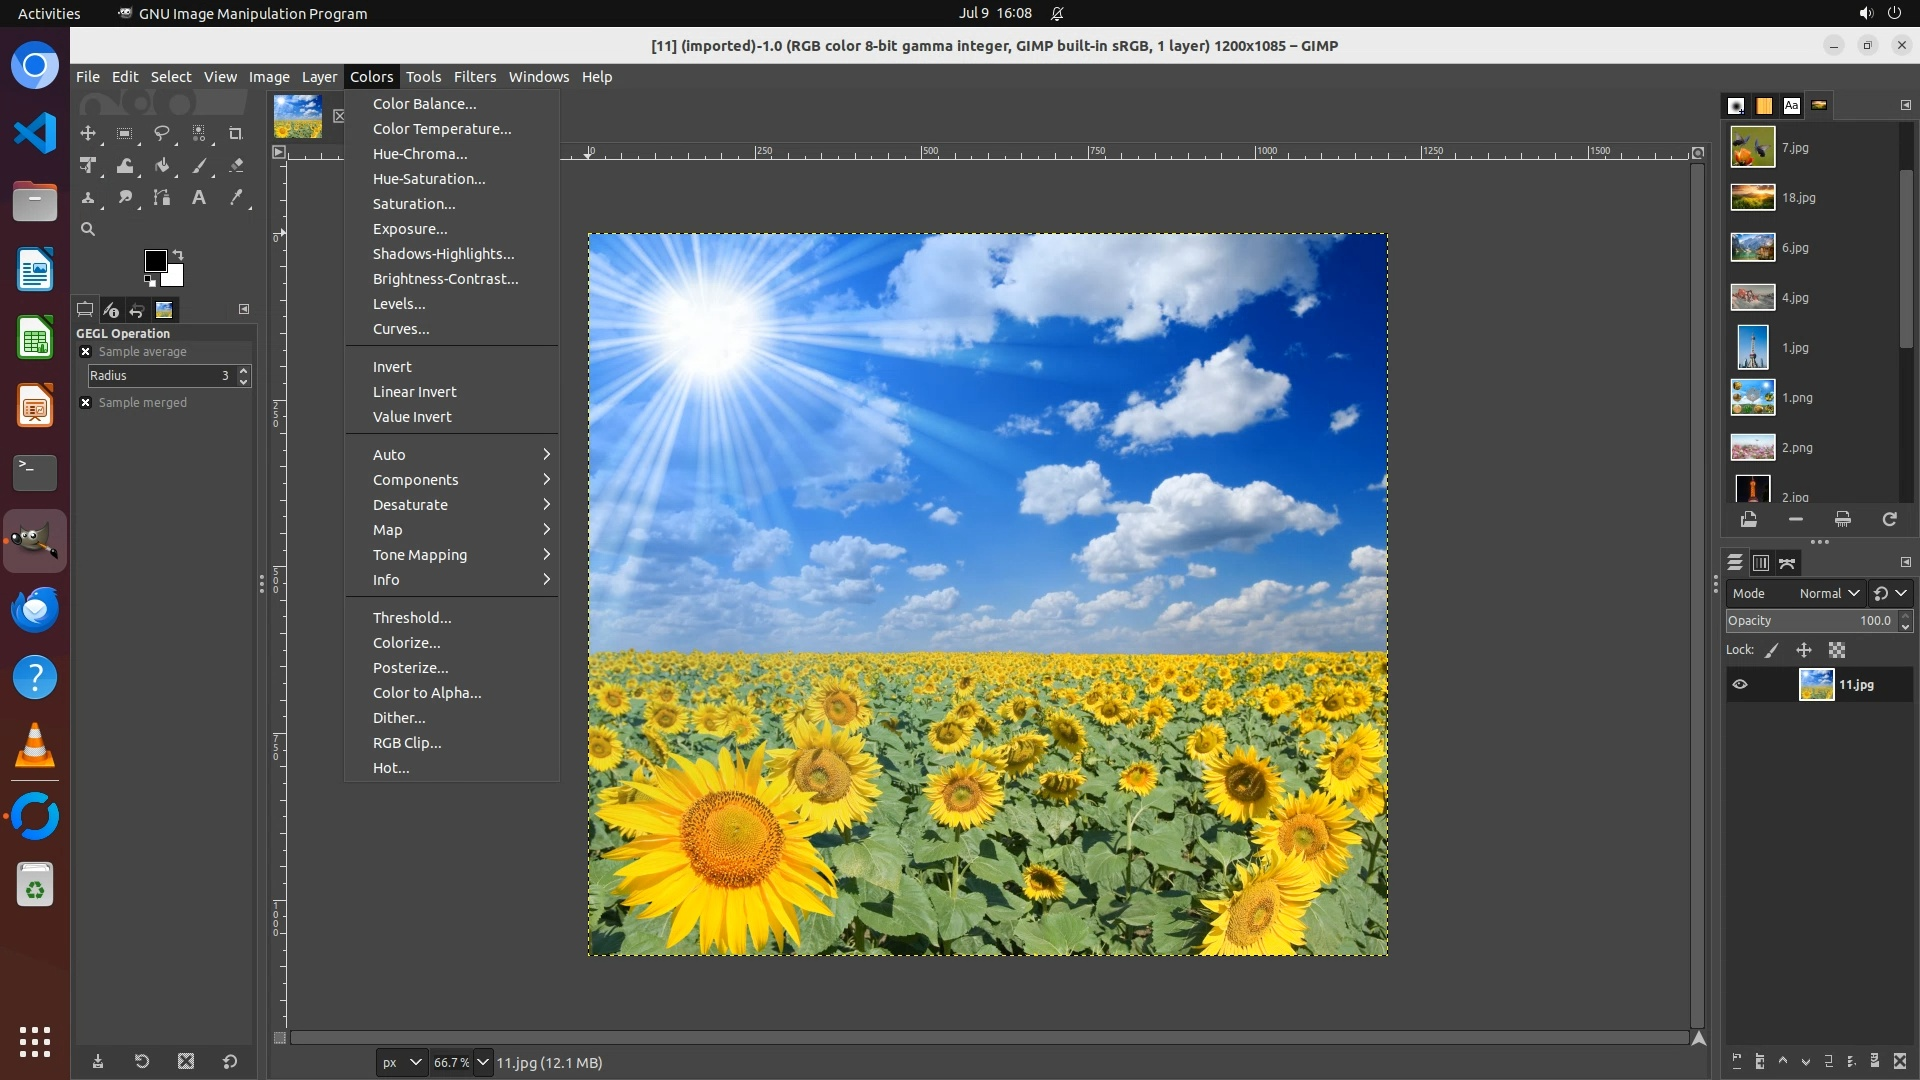Hide the 11.jpg layer via eye icon
Viewport: 1920px width, 1080px height.
click(1740, 685)
